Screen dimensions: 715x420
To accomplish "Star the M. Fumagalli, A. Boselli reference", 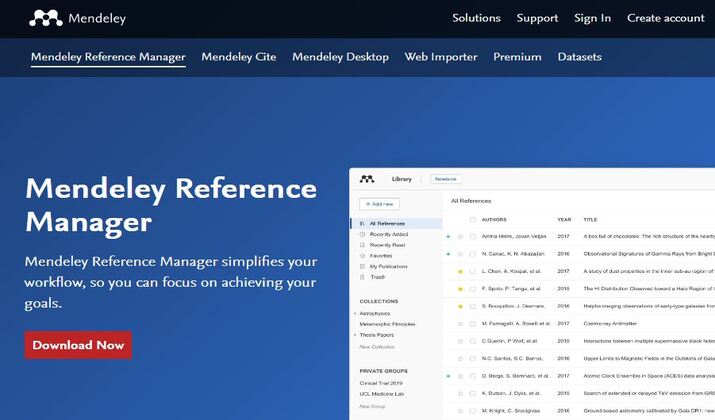I will [x=460, y=324].
